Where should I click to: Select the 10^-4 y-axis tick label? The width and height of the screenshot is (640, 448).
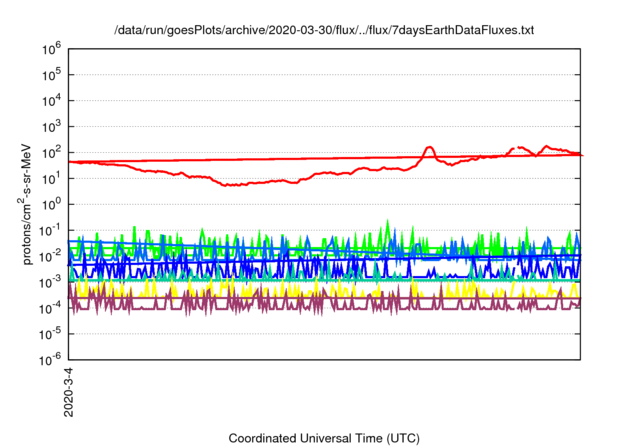(50, 307)
